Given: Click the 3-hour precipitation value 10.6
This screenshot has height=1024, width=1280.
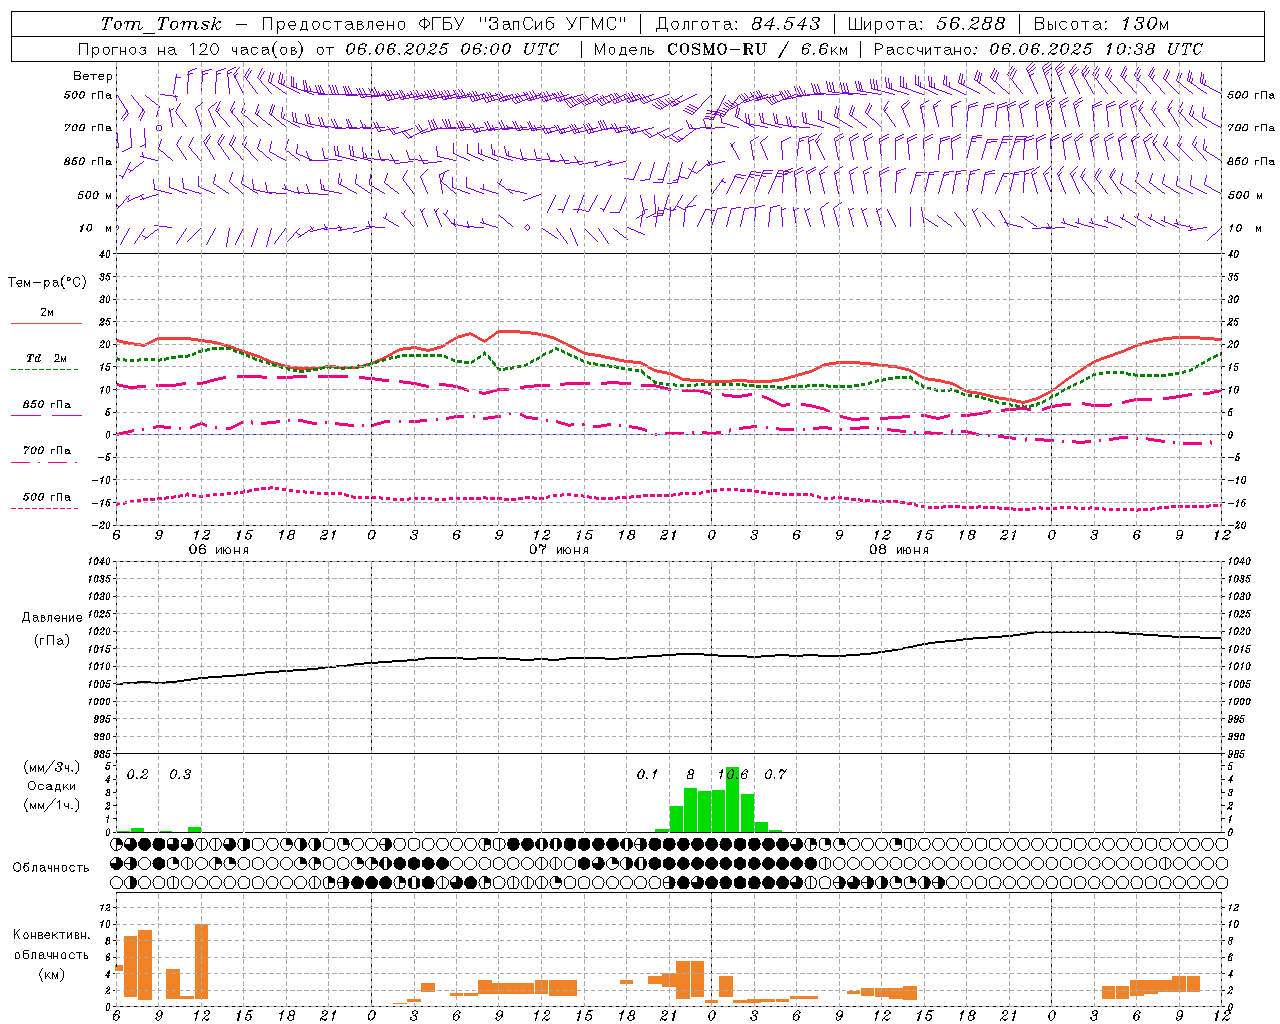Looking at the screenshot, I should (733, 775).
